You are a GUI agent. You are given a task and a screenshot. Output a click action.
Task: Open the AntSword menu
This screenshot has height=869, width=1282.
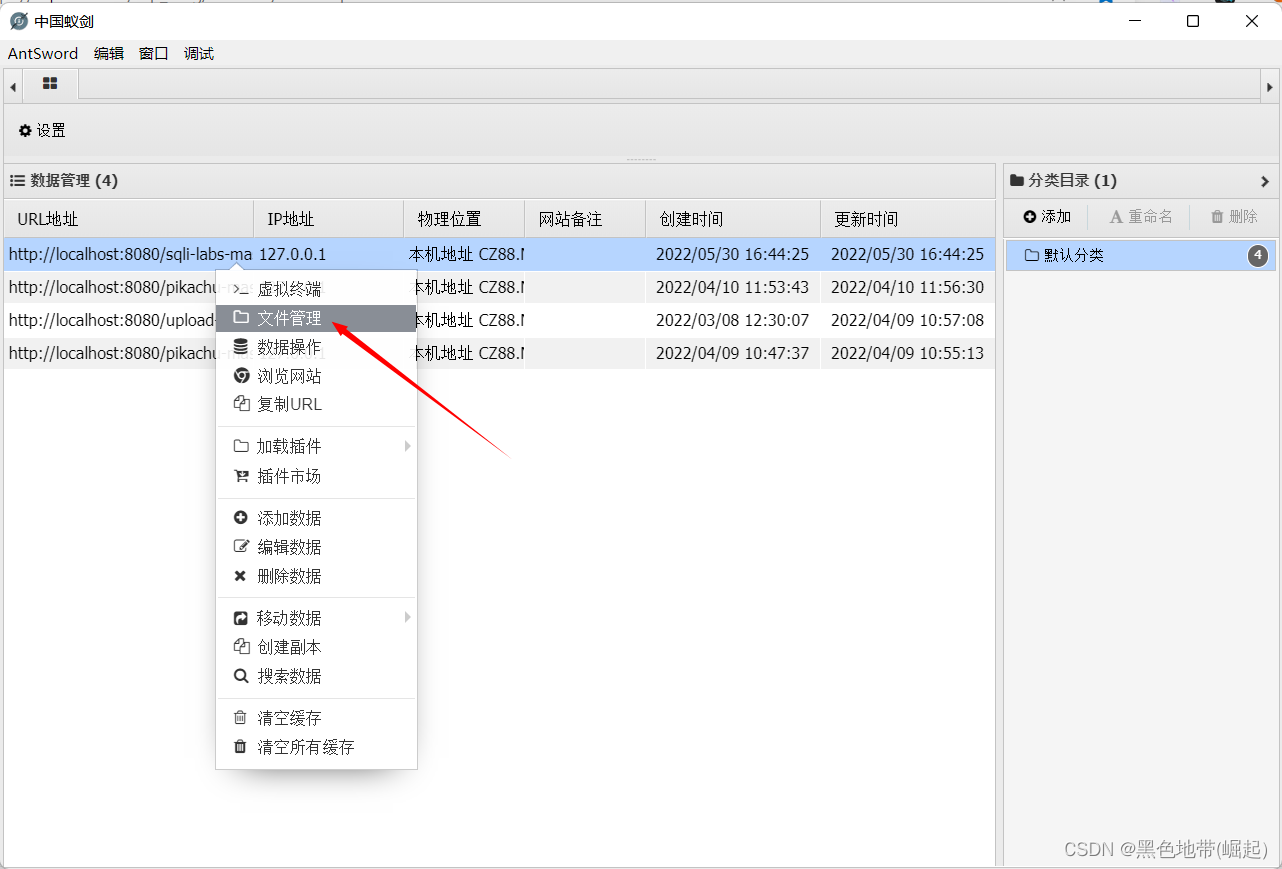(x=42, y=53)
